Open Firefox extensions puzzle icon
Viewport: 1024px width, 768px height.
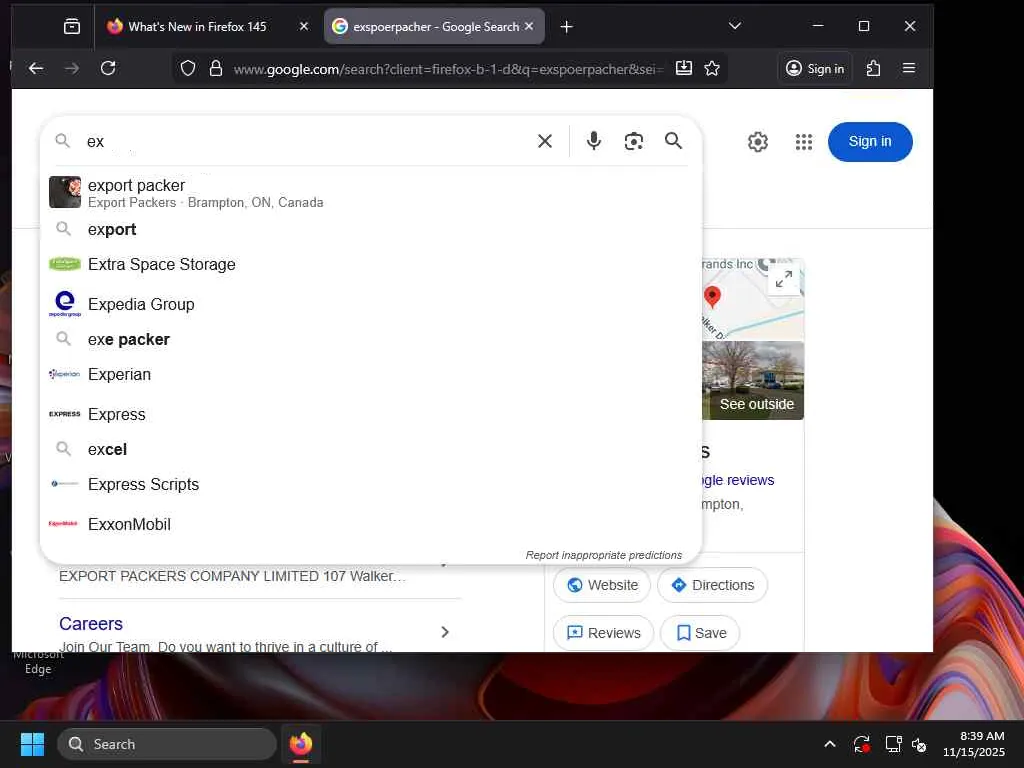tap(873, 68)
